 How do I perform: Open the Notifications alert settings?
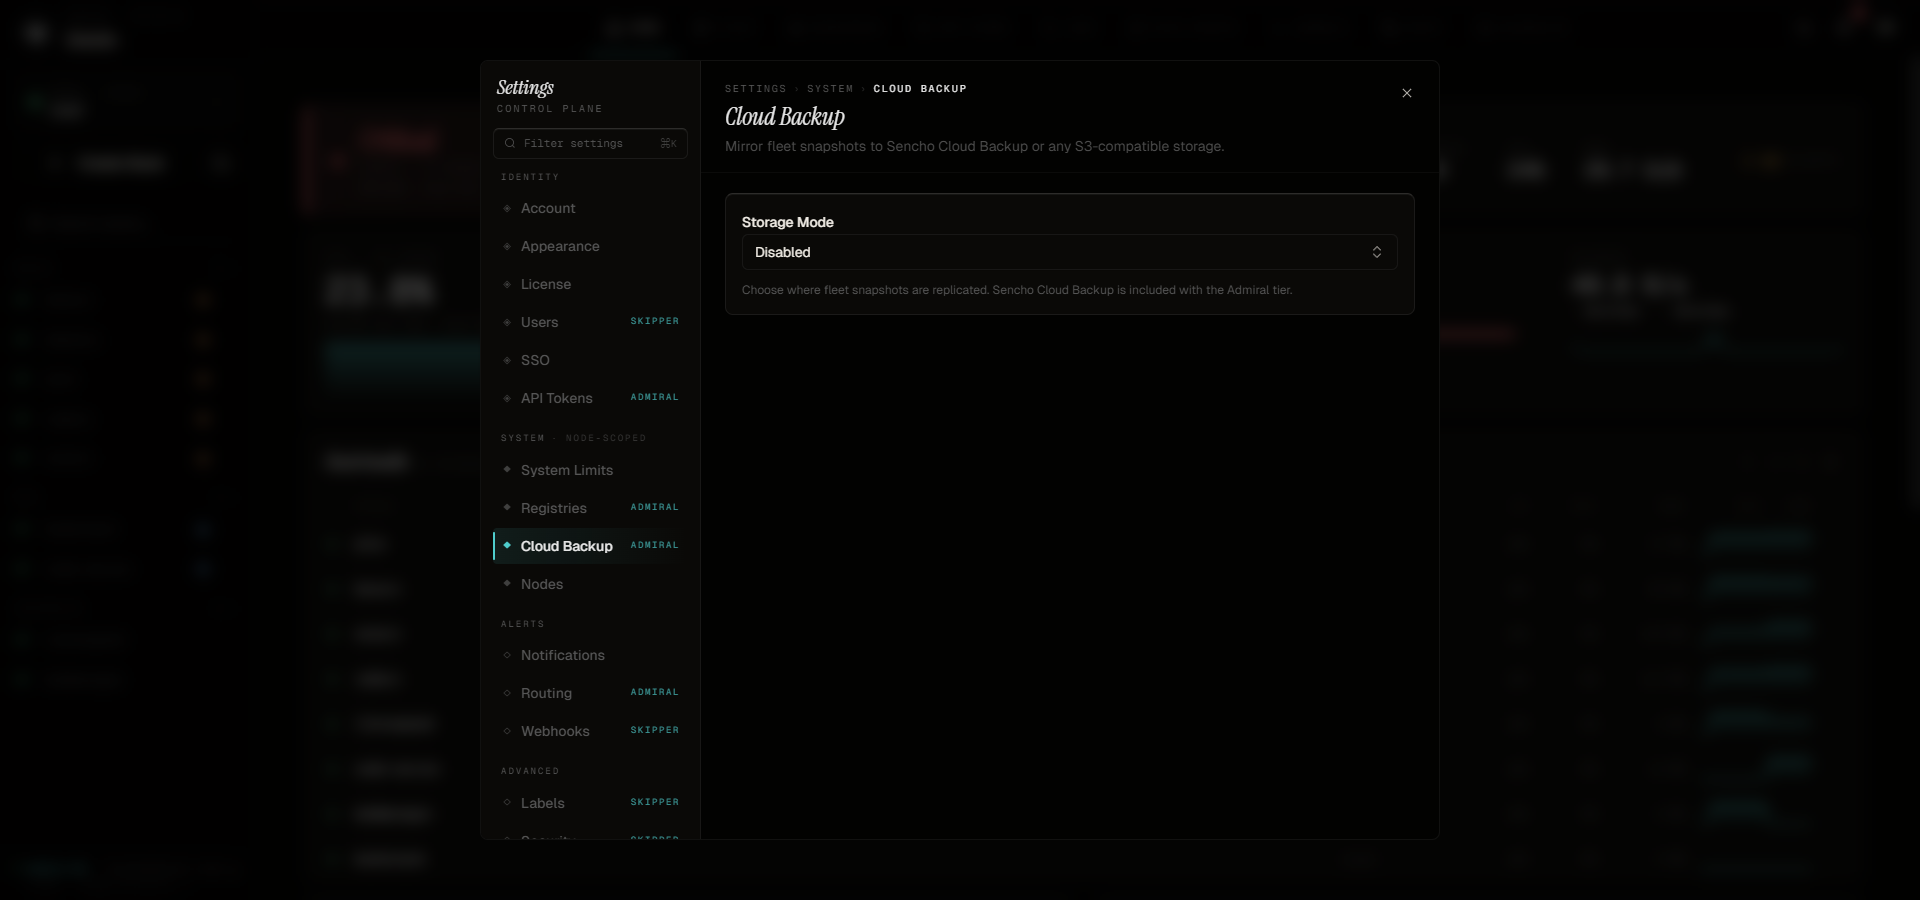point(590,655)
